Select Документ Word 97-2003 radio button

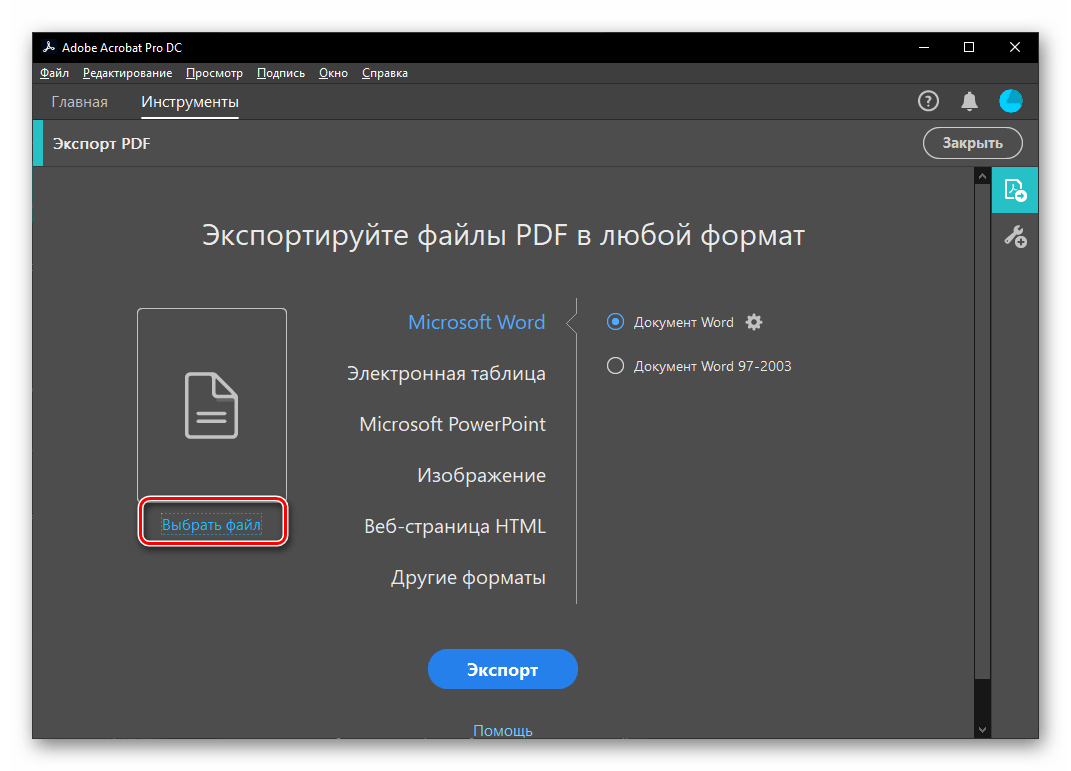[615, 366]
